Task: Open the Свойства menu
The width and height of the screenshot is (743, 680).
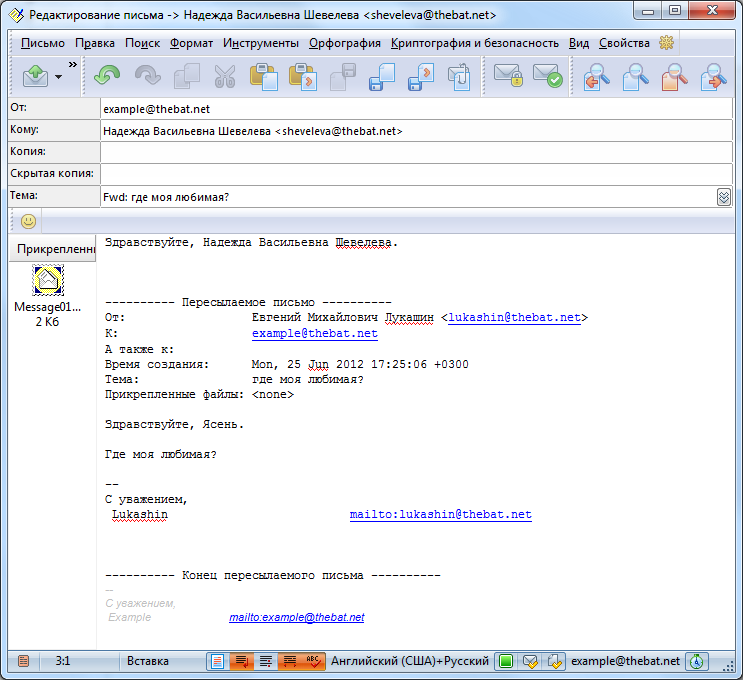Action: 624,43
